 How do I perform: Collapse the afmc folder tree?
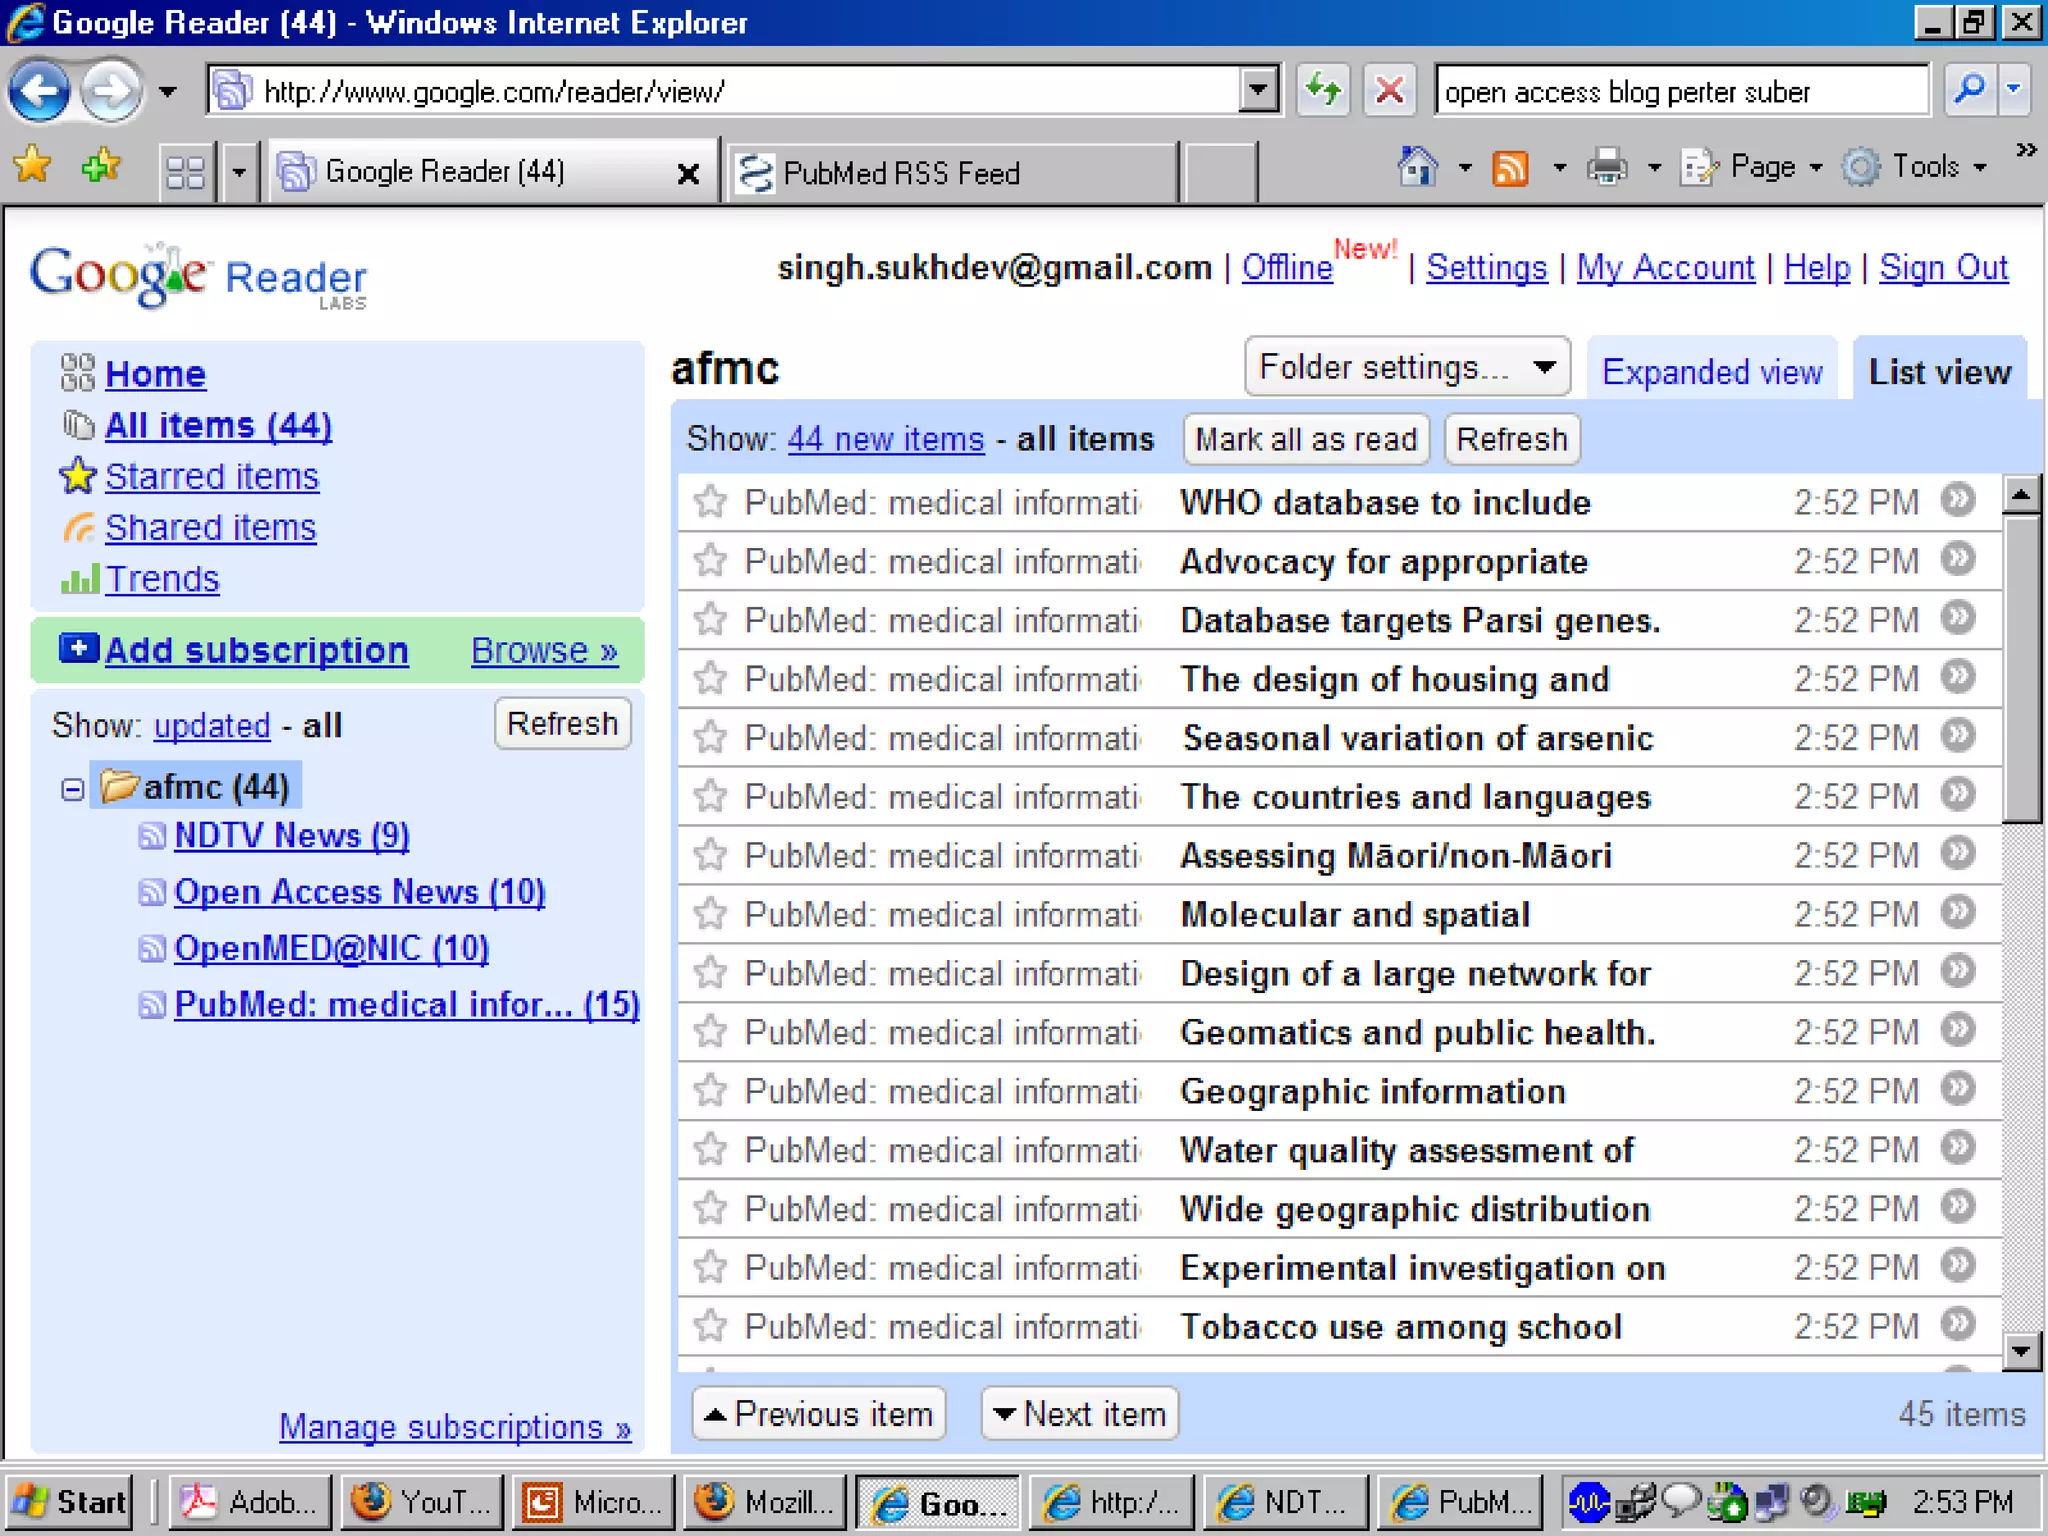72,789
